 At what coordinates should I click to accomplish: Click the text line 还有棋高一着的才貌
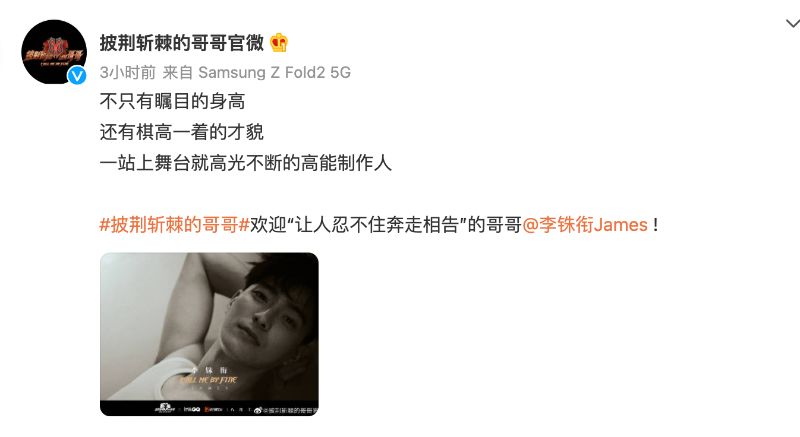pos(182,132)
